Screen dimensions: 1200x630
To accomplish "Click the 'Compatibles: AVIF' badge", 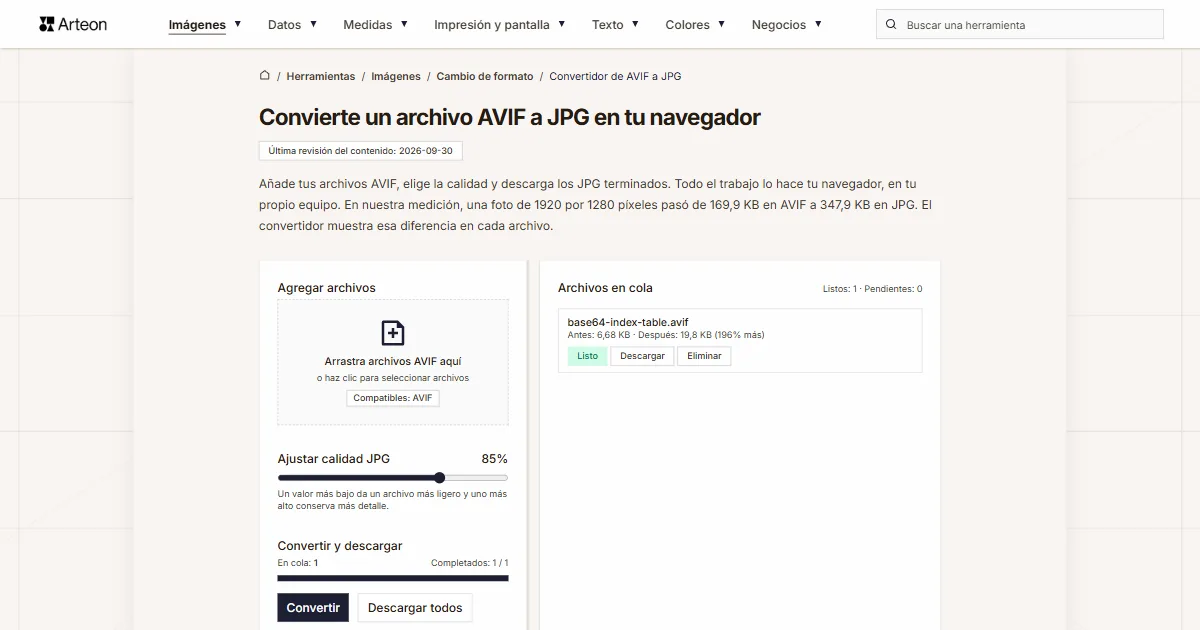I will click(393, 398).
